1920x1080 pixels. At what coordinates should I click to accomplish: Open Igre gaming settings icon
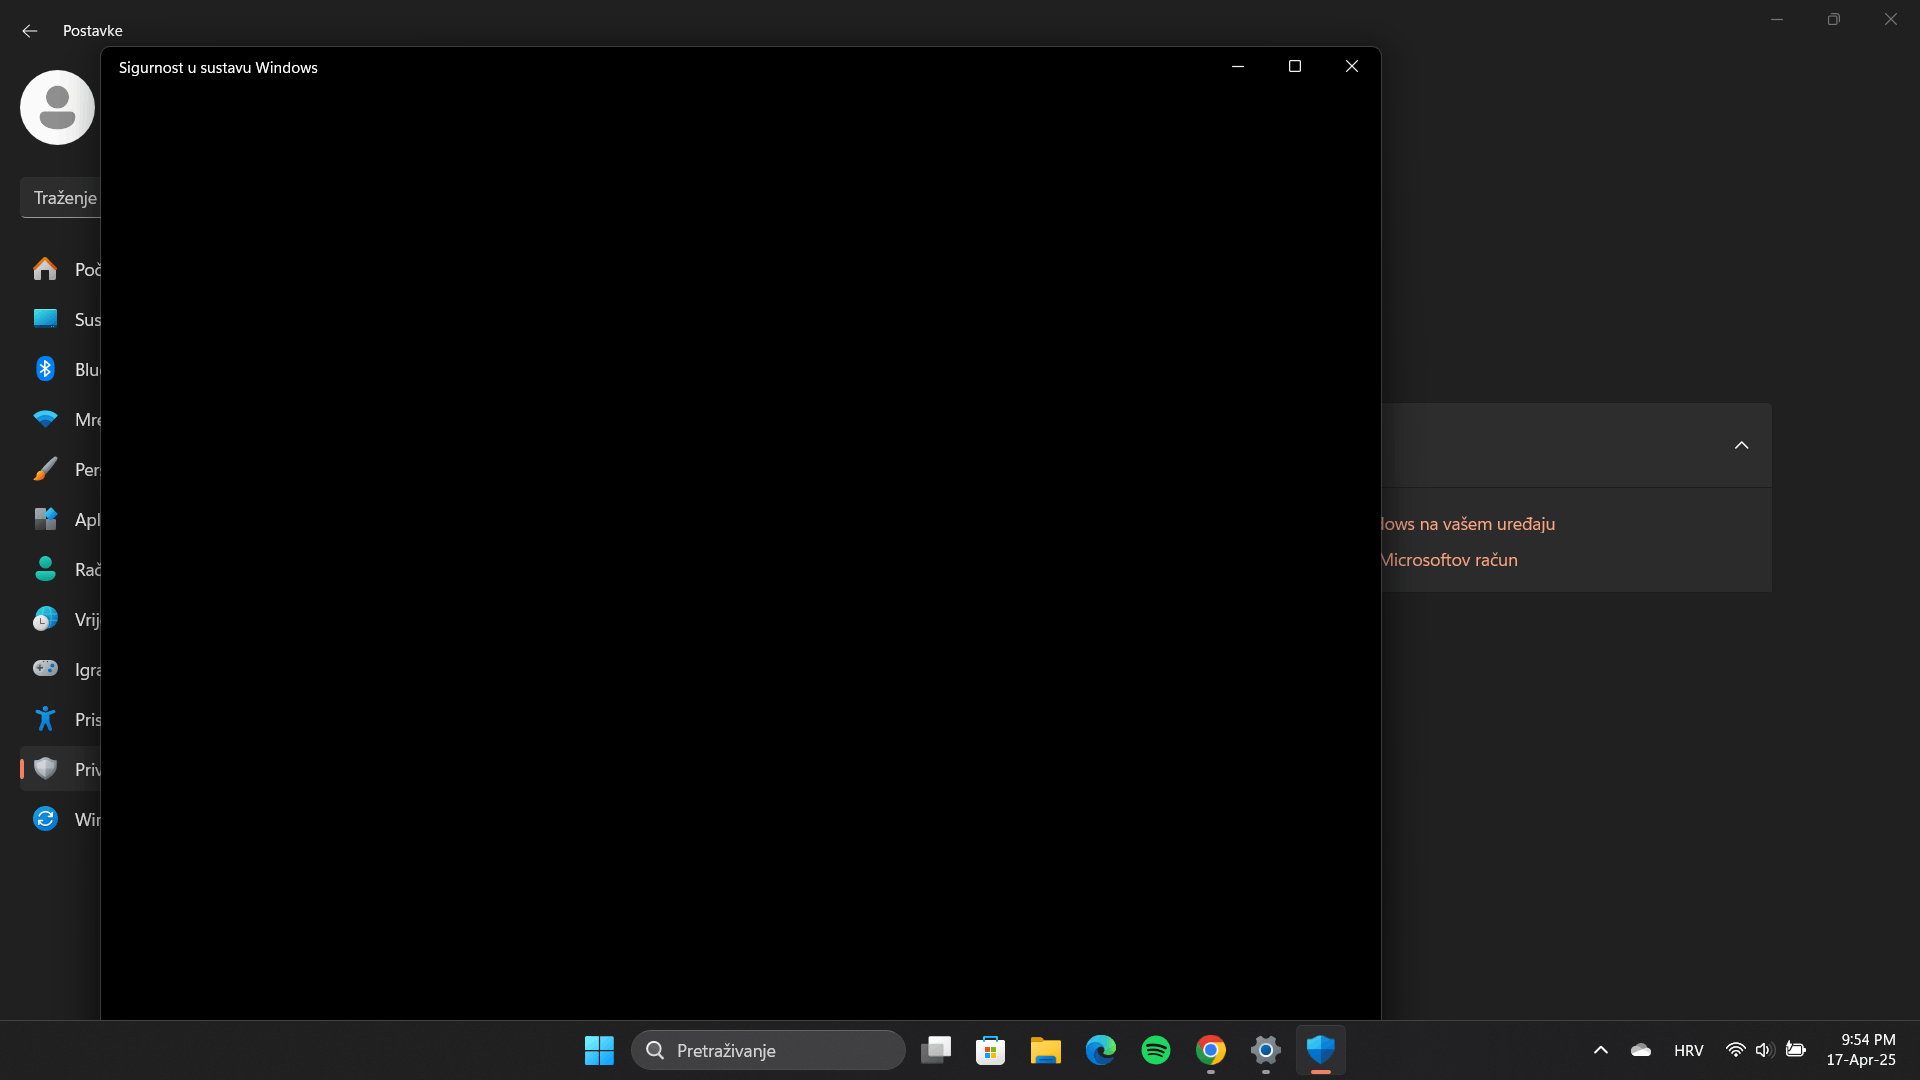point(45,668)
